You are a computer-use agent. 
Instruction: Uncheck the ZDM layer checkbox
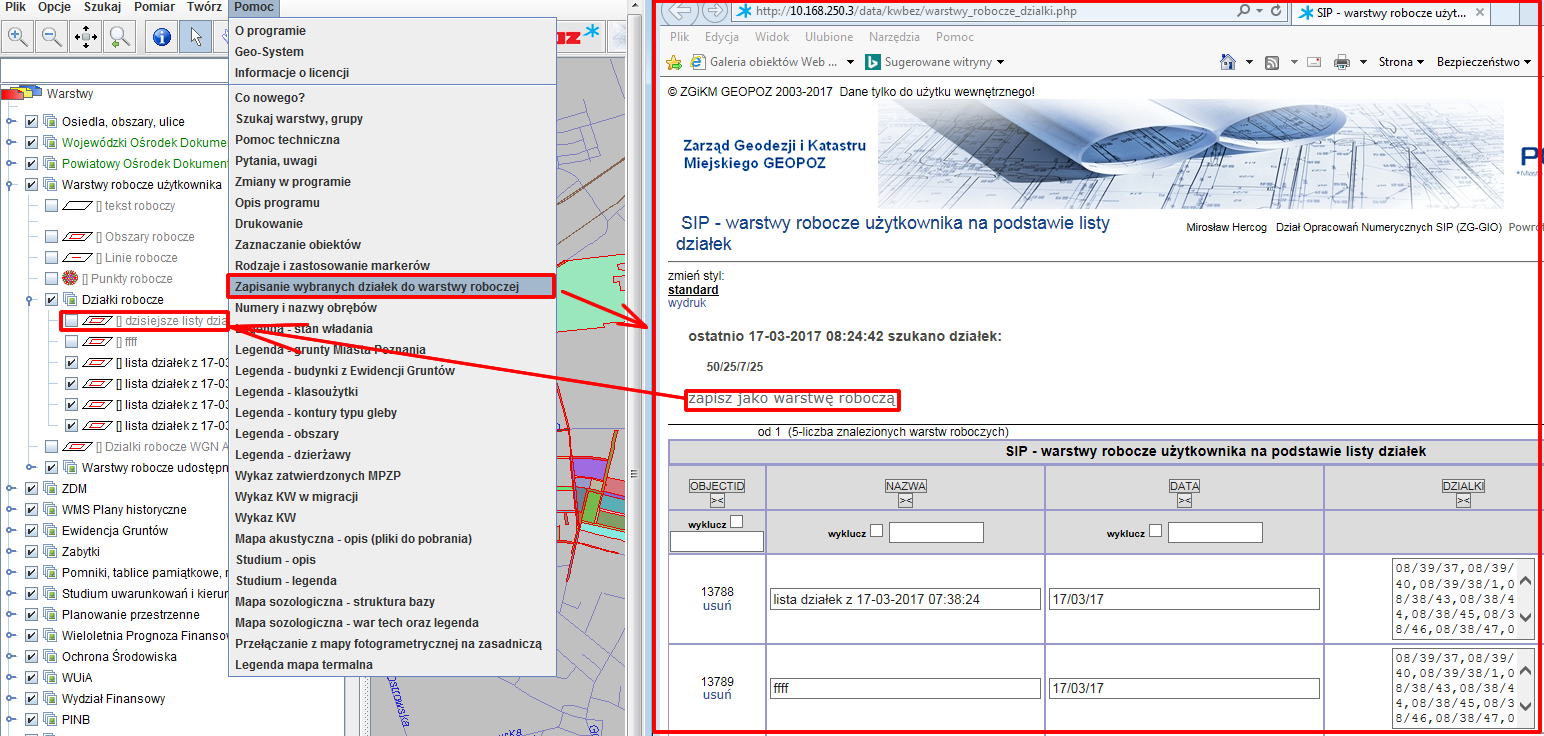coord(31,489)
